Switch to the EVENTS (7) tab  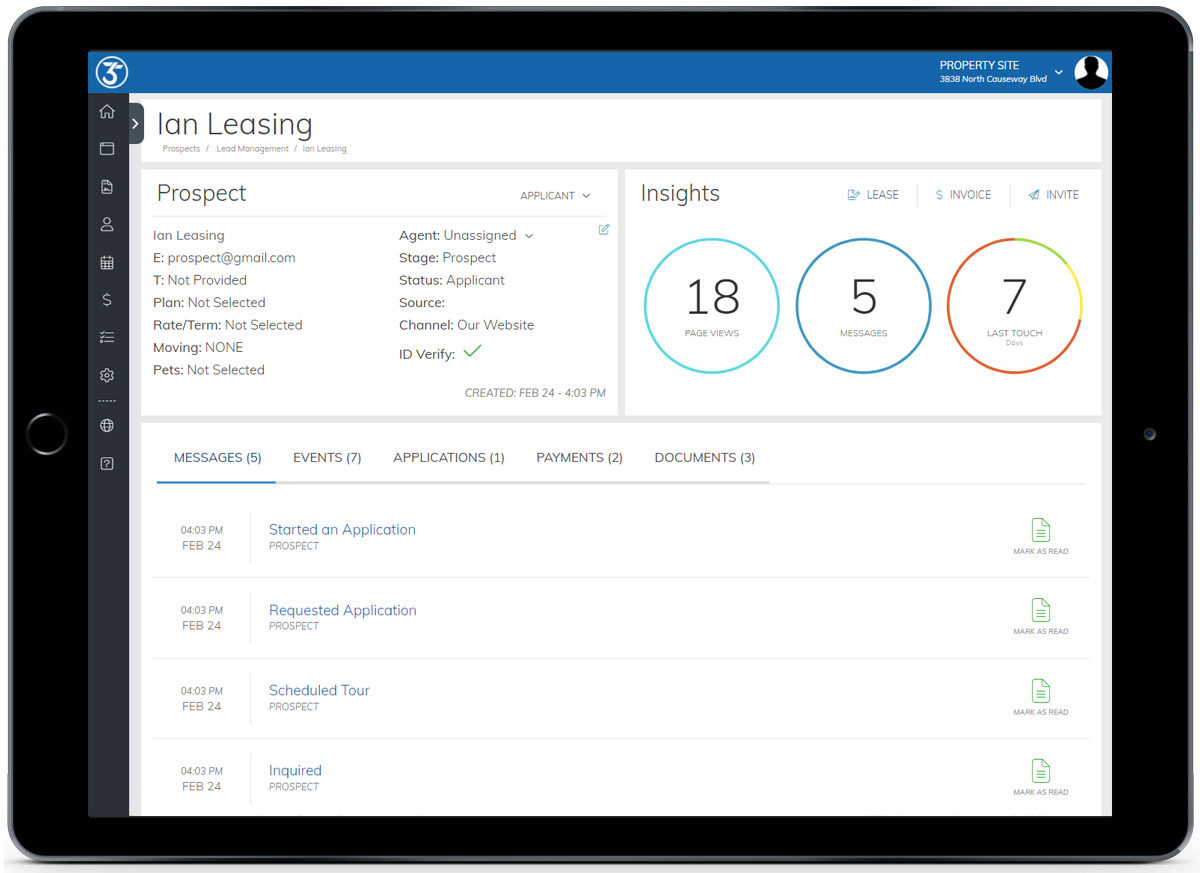tap(327, 457)
